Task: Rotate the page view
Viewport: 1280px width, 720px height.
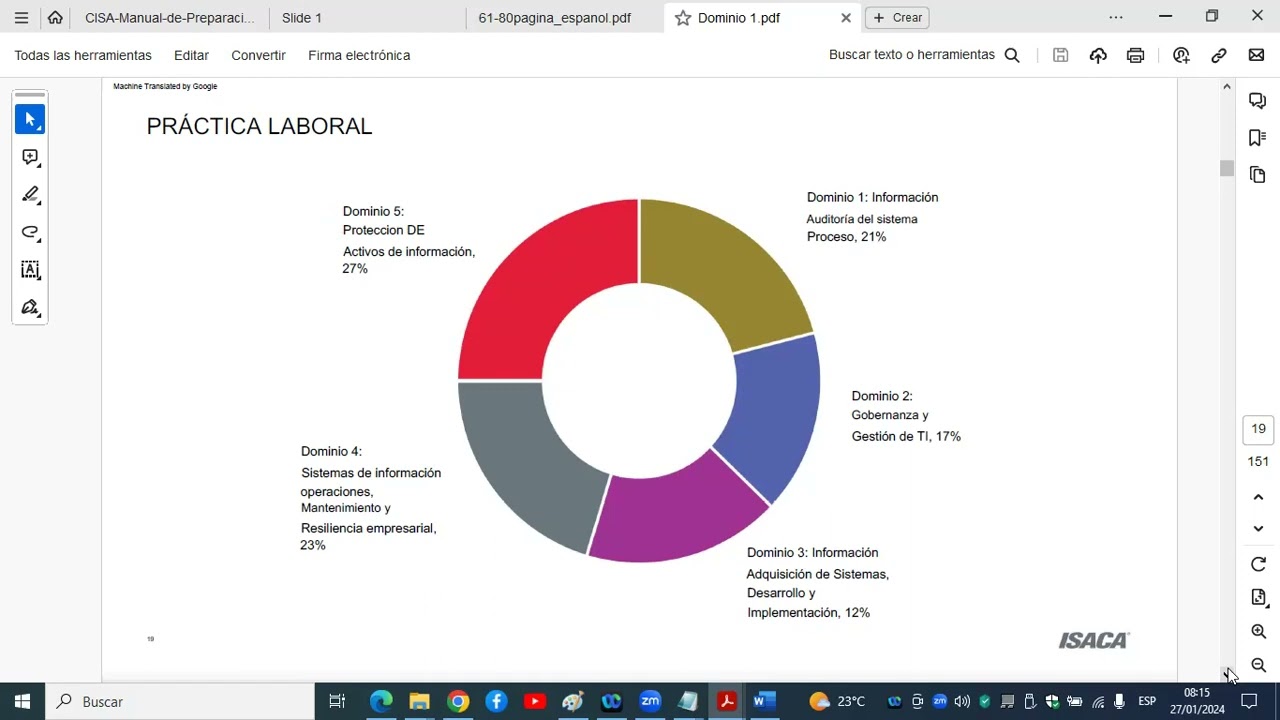Action: [1258, 564]
